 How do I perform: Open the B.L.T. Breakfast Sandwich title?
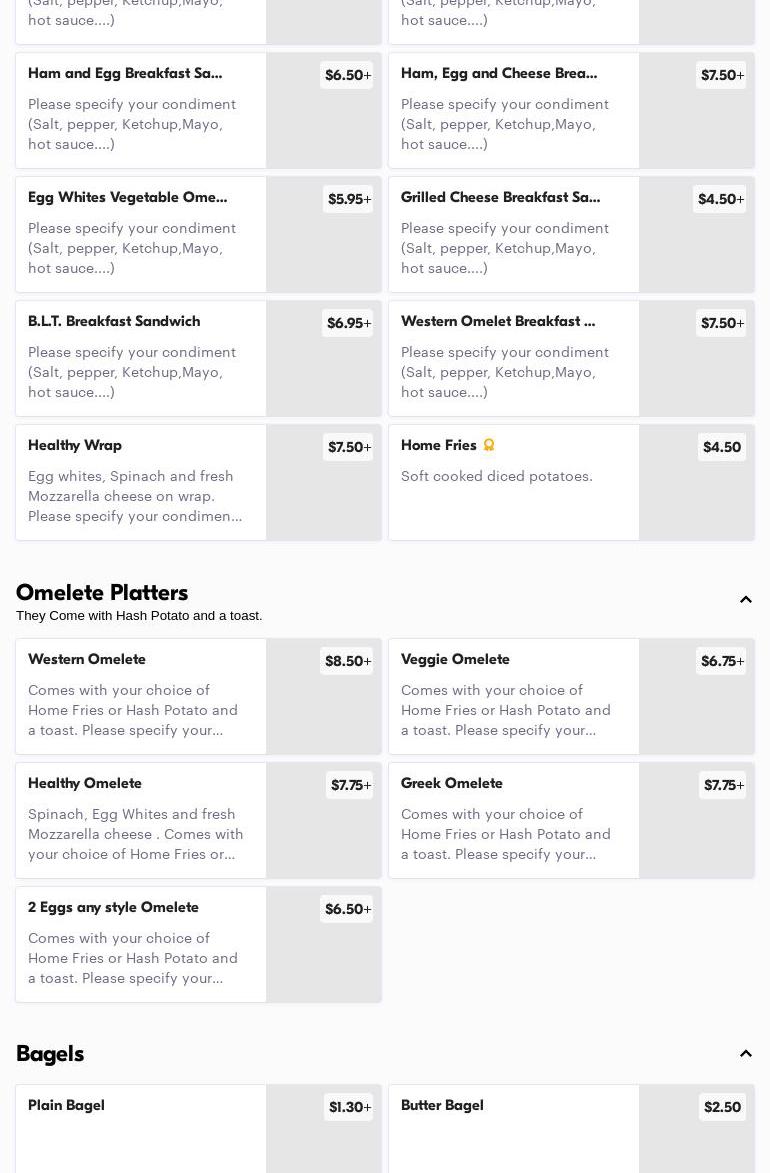click(114, 321)
